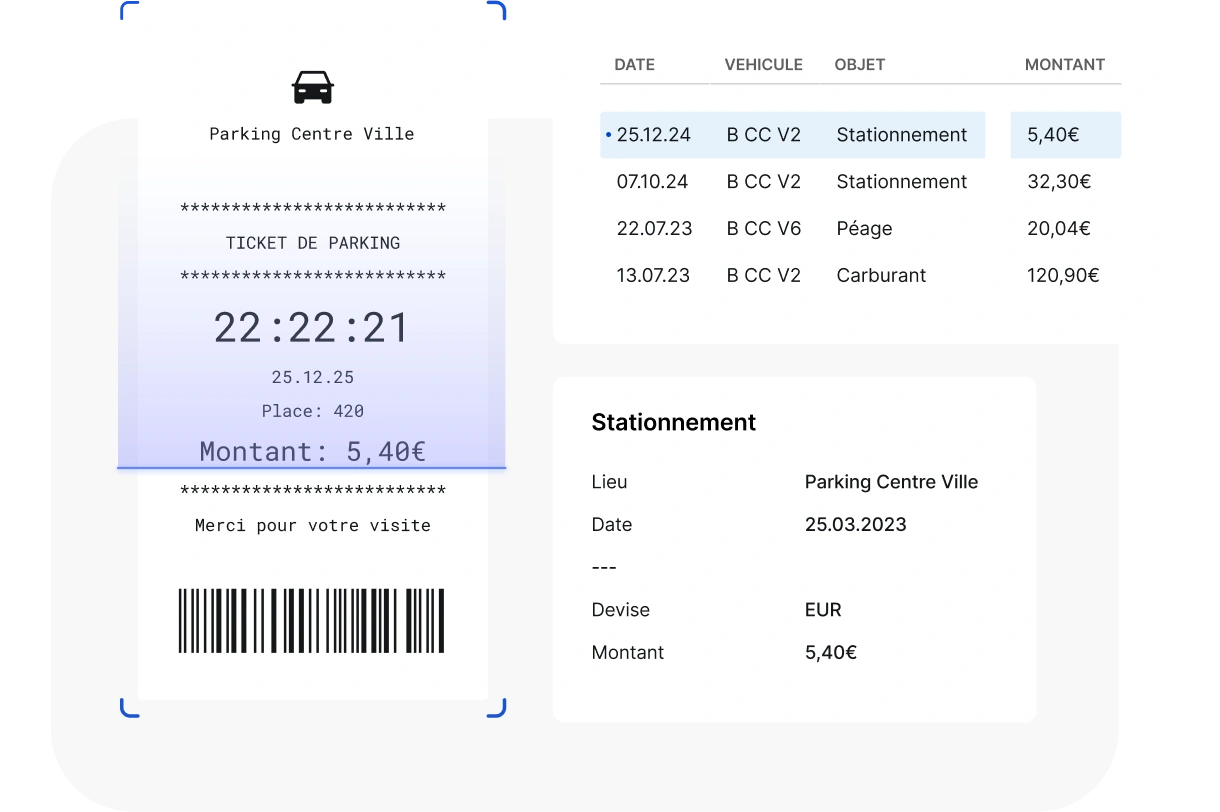Click the EUR Devise value
The width and height of the screenshot is (1220, 812).
[824, 609]
